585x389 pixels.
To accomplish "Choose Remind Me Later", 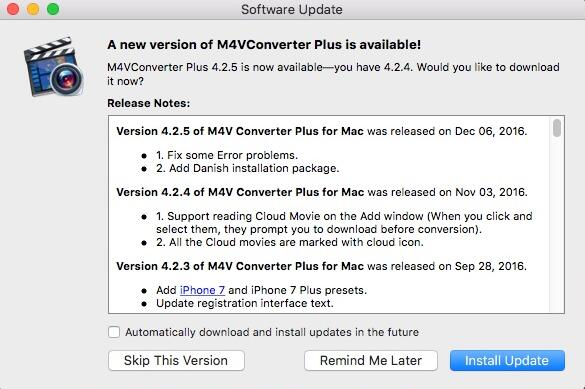I will [x=371, y=360].
